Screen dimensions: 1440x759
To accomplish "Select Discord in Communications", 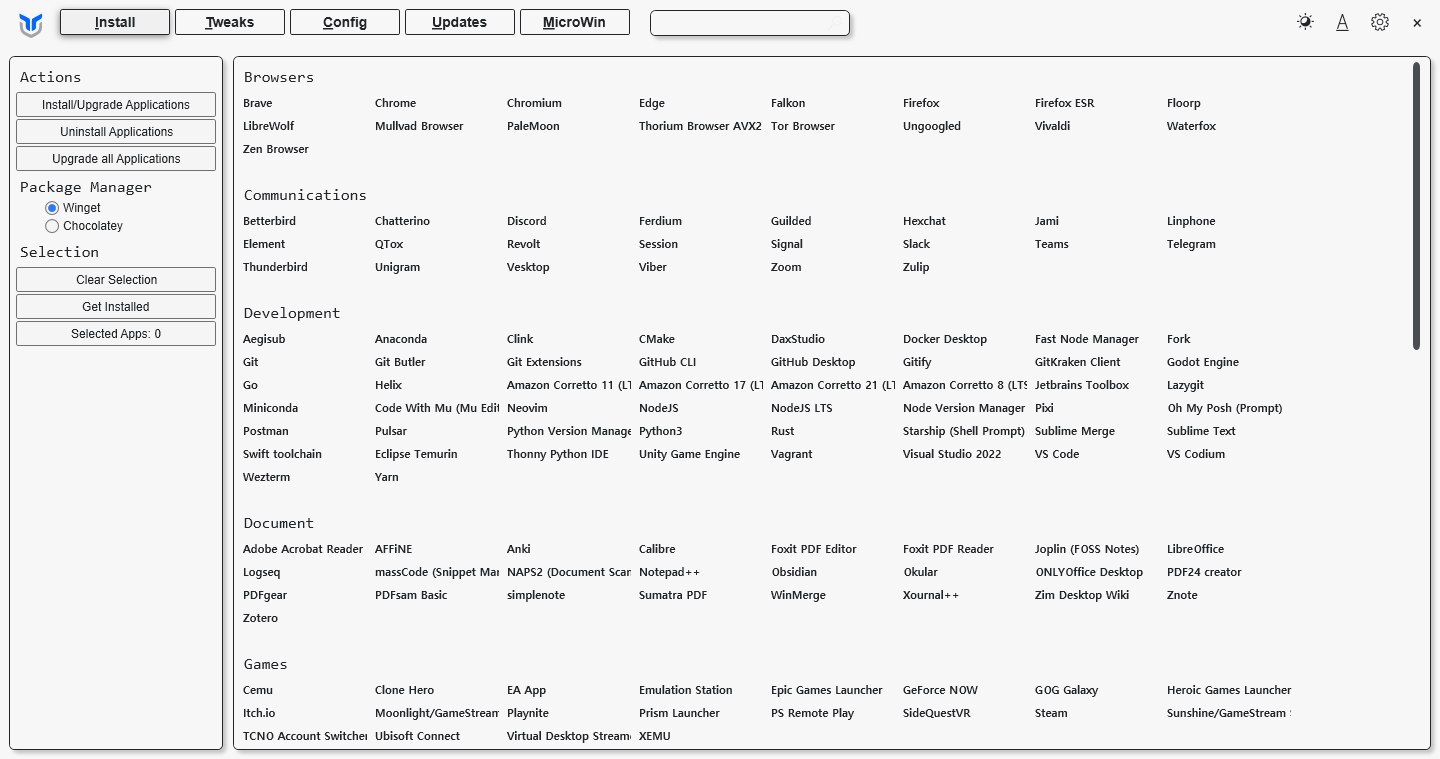I will 526,221.
